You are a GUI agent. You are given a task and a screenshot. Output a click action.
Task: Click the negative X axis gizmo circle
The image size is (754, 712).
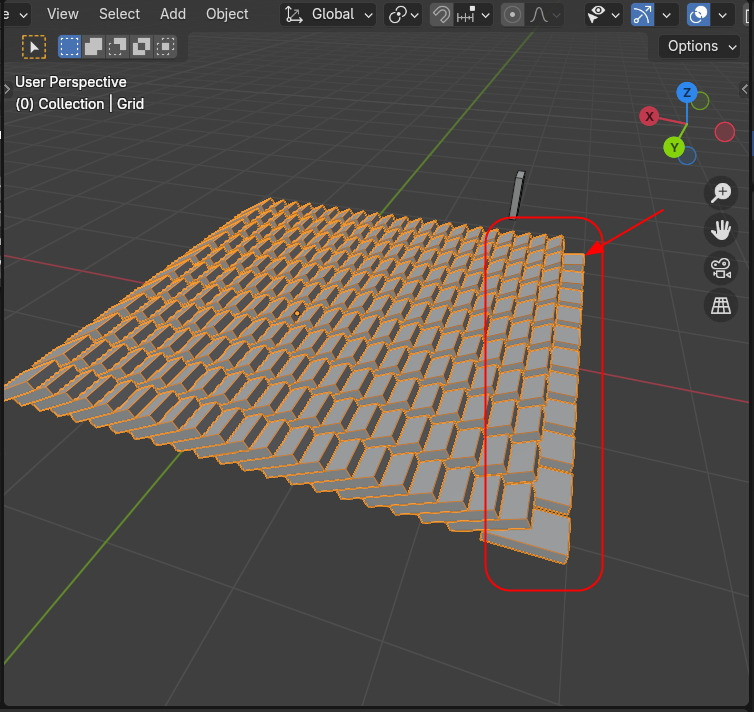(x=725, y=132)
